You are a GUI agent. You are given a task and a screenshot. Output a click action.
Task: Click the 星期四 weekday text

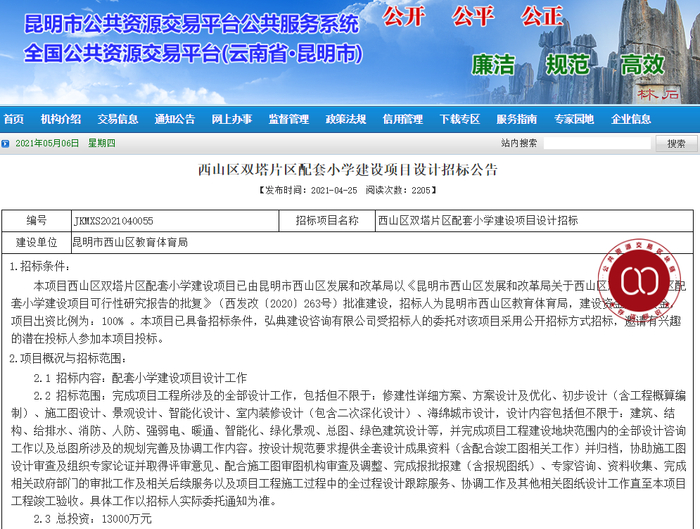point(102,143)
